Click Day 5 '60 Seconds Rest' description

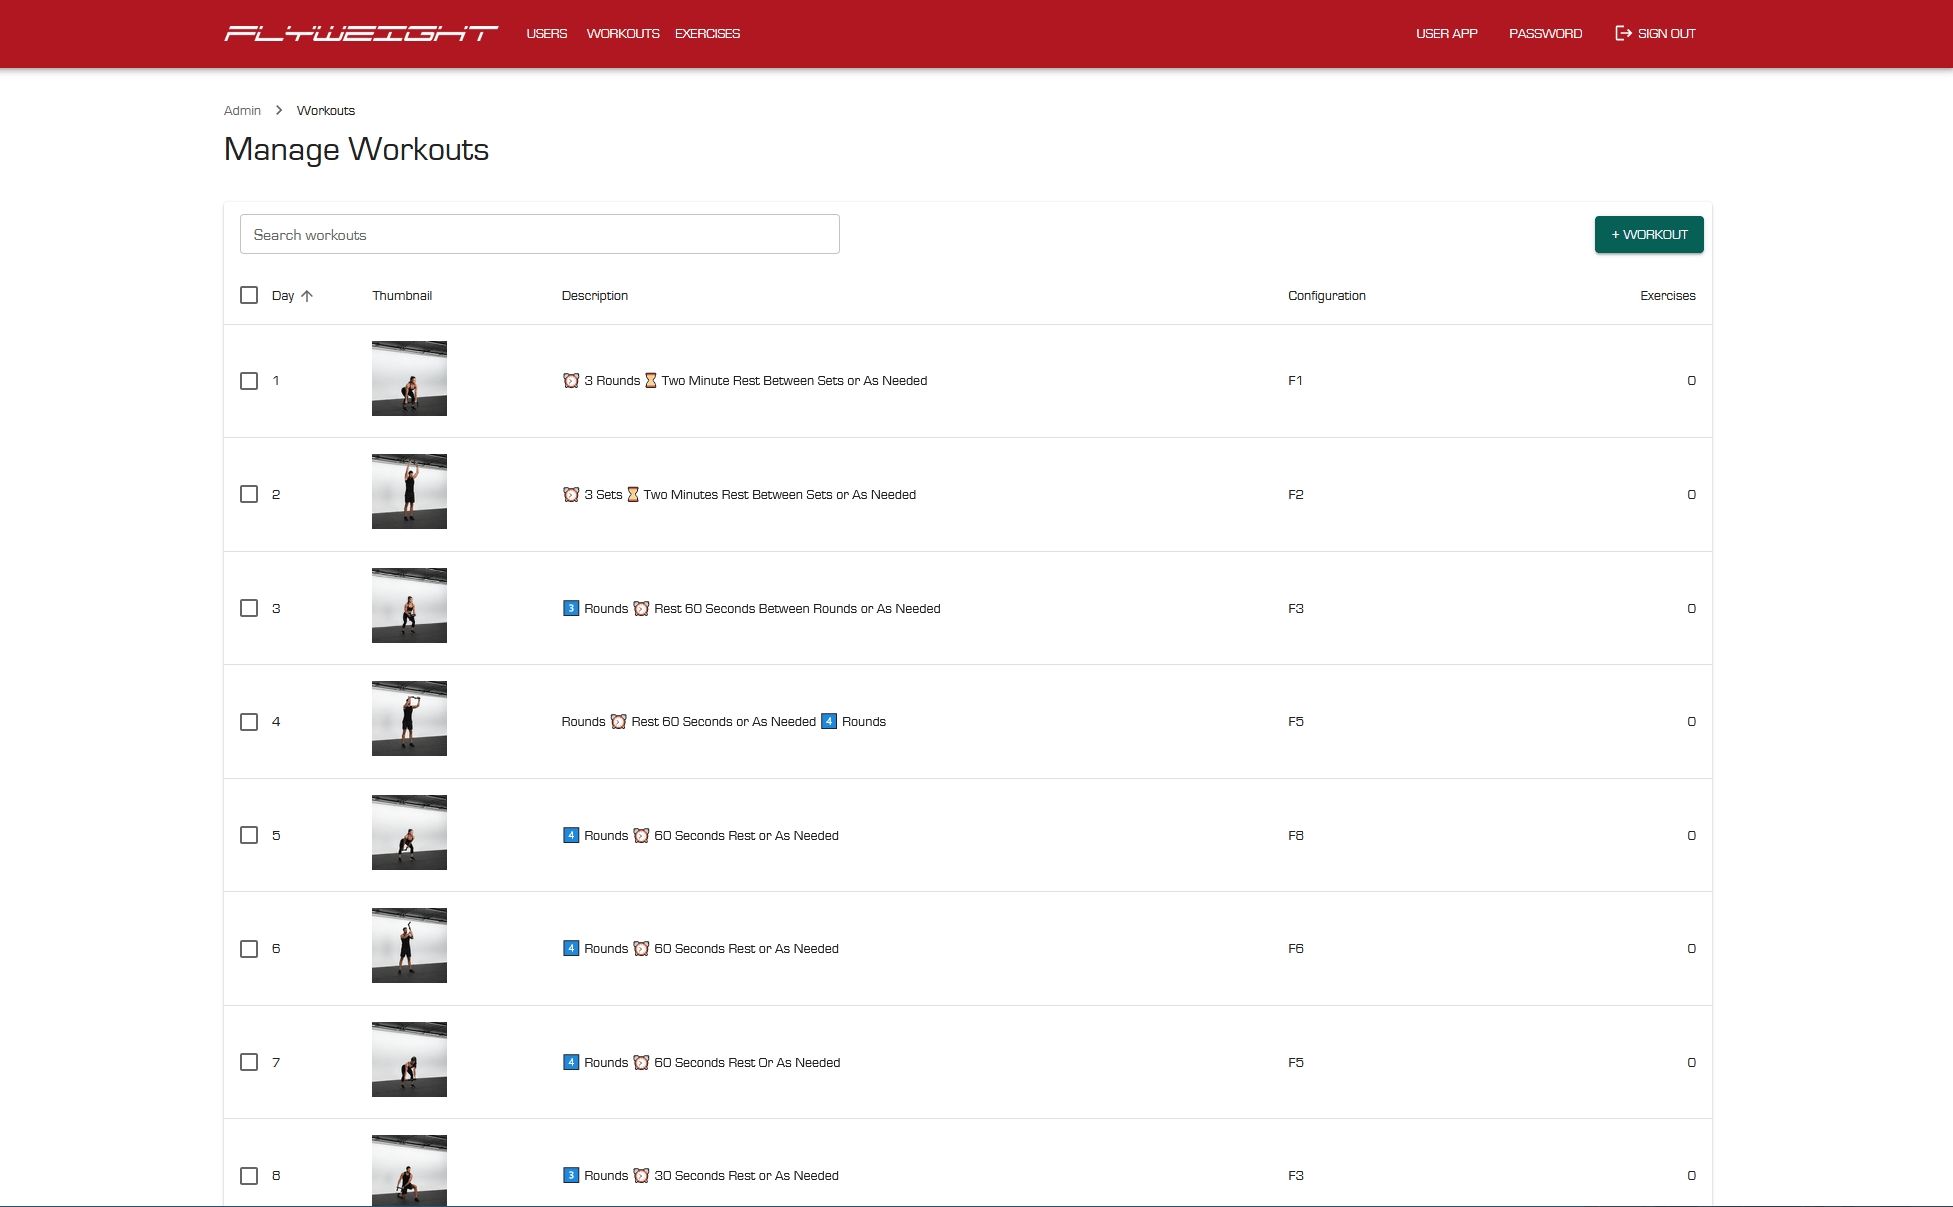click(x=700, y=835)
